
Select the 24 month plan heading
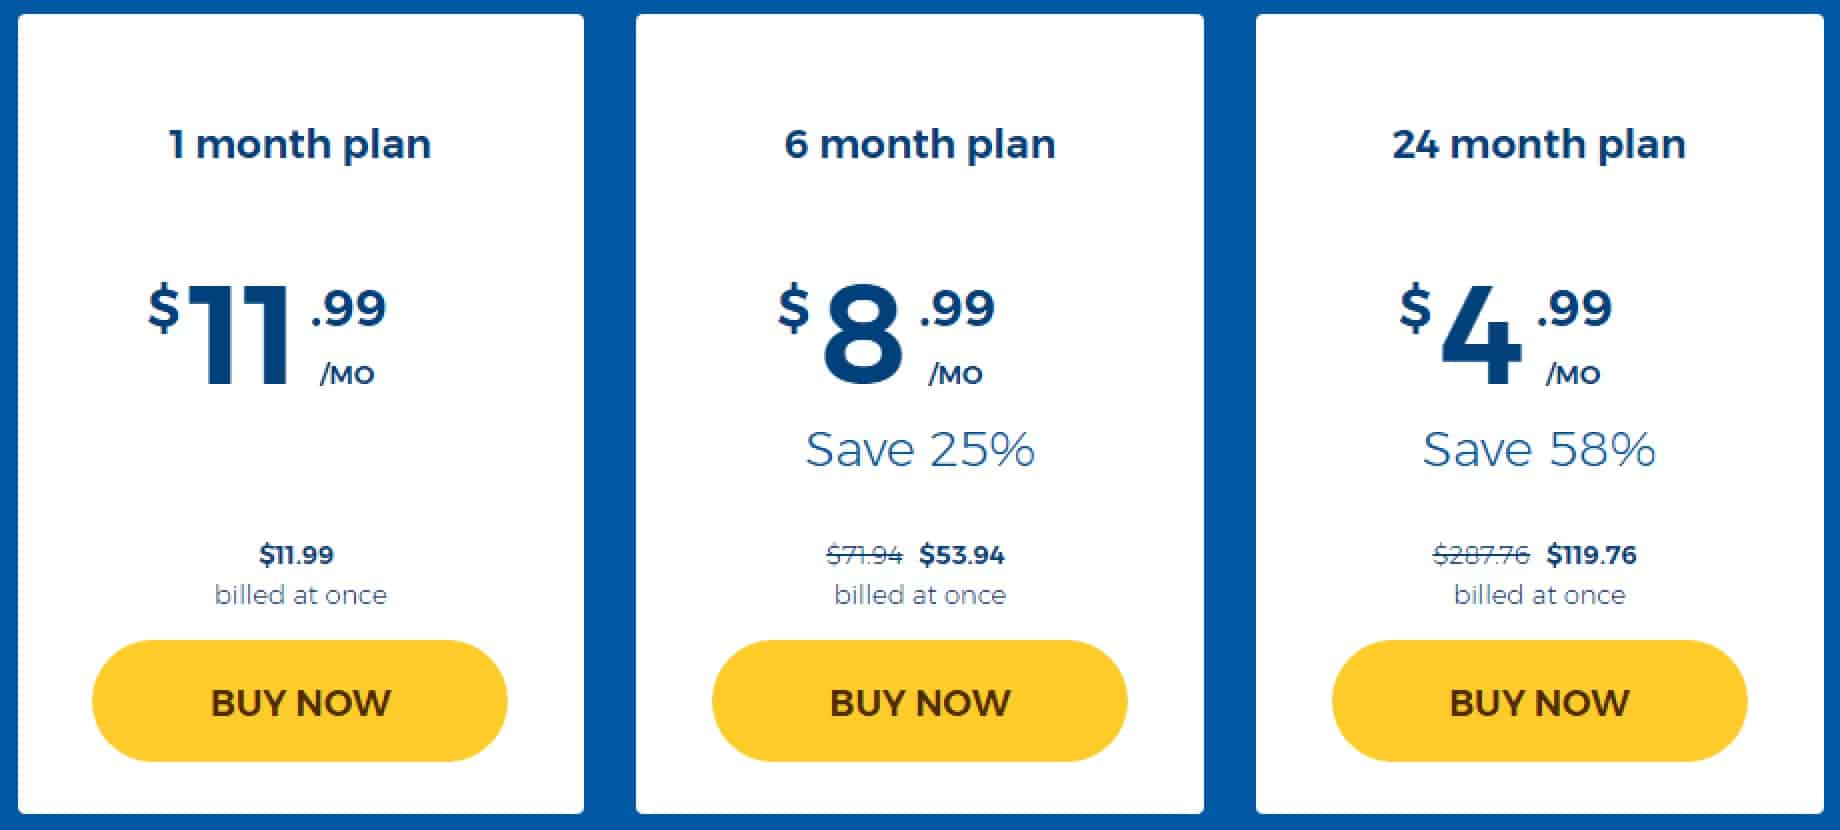pos(1539,144)
